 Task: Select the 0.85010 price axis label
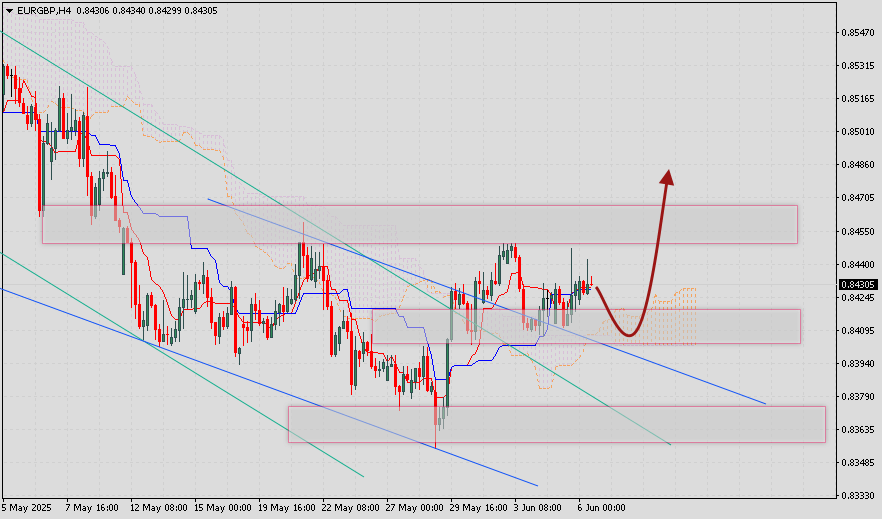pos(858,132)
